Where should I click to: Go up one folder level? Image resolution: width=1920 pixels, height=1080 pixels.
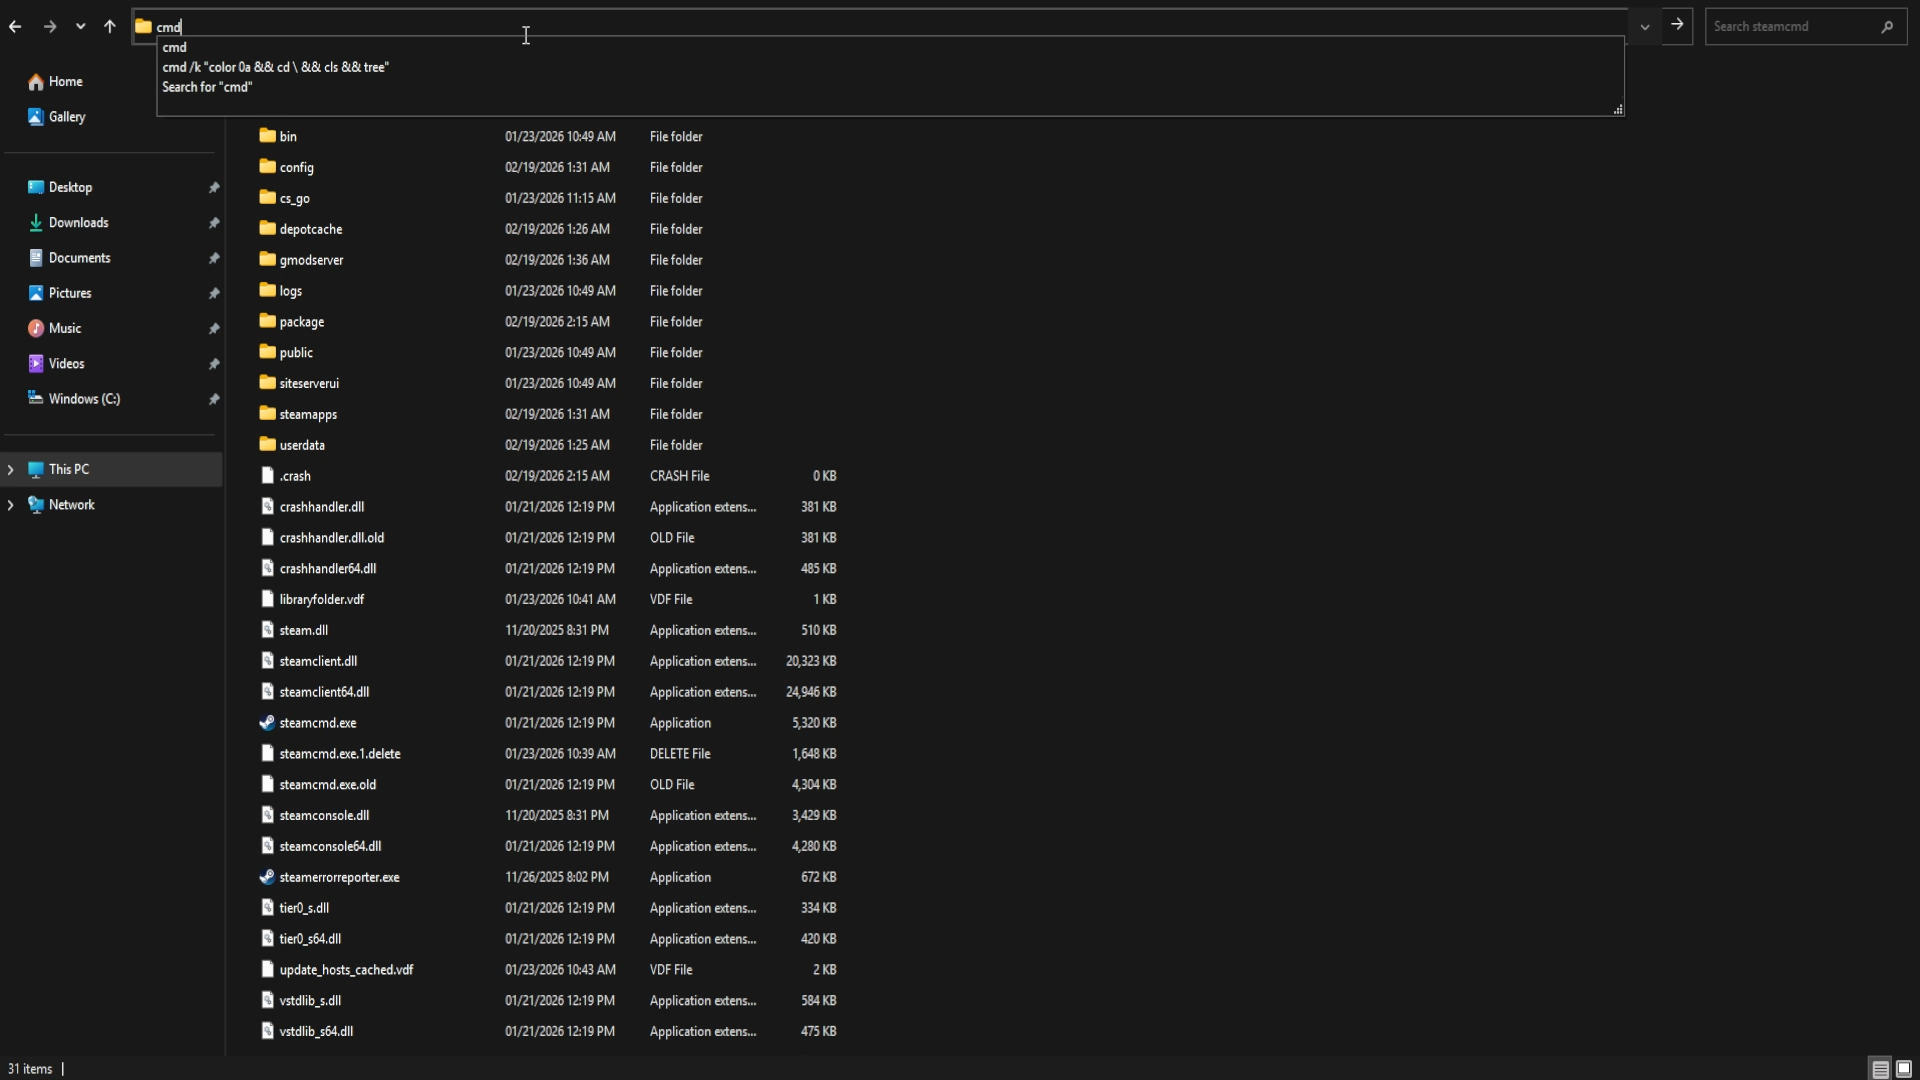click(x=110, y=27)
